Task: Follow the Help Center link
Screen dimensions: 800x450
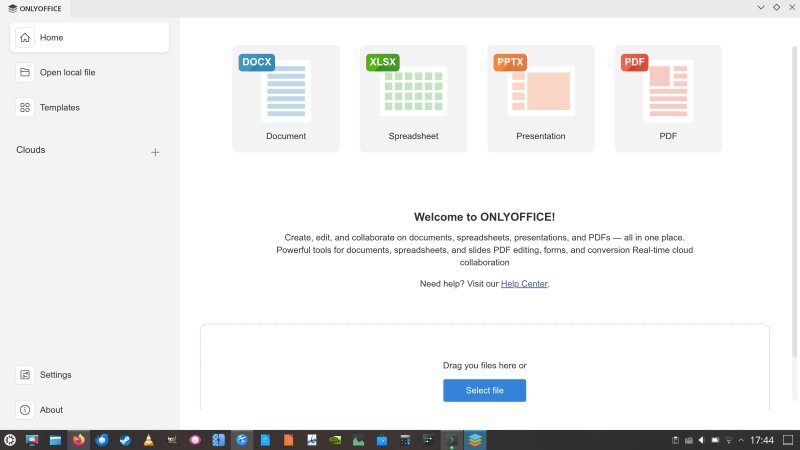Action: click(x=524, y=284)
